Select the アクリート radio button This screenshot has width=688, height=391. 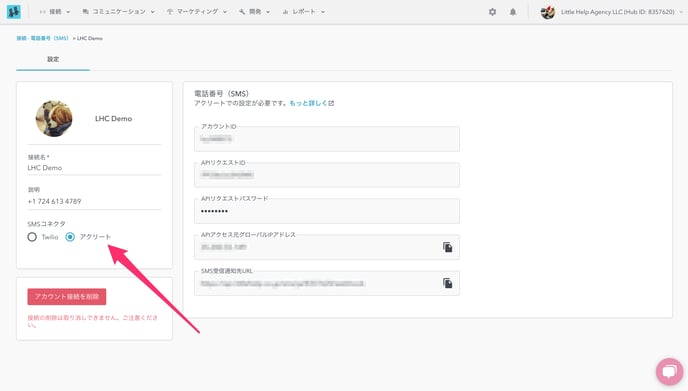[70, 237]
